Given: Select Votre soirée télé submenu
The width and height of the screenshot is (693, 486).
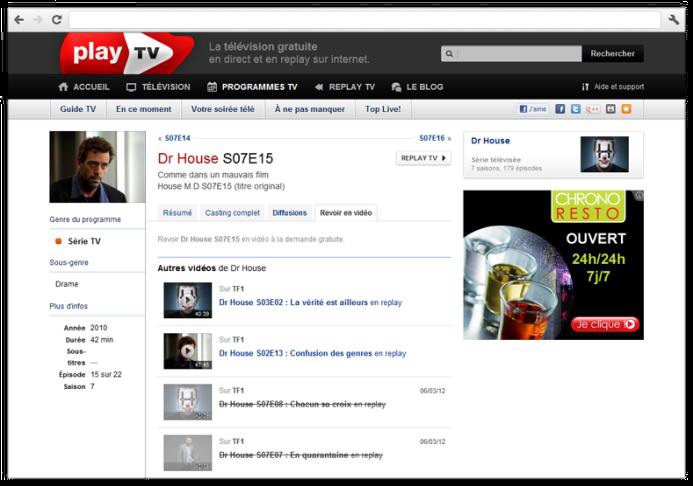Looking at the screenshot, I should point(223,109).
